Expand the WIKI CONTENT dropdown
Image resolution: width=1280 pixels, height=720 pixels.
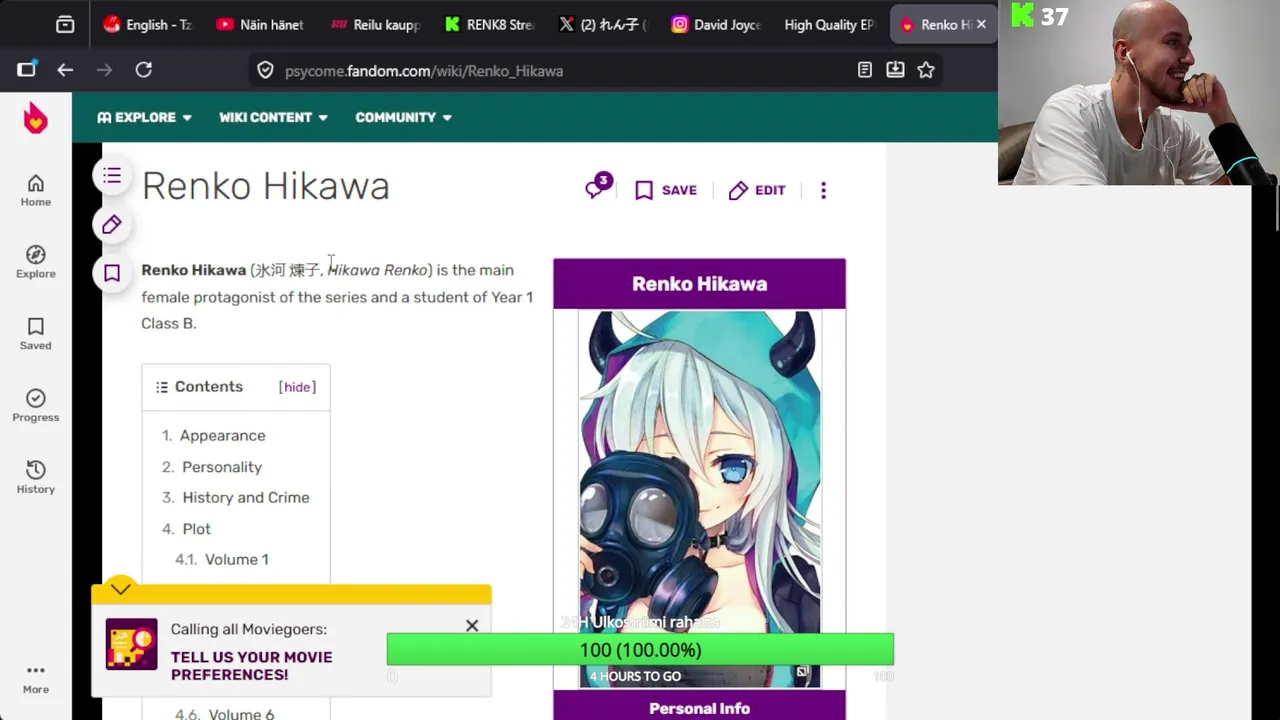273,117
